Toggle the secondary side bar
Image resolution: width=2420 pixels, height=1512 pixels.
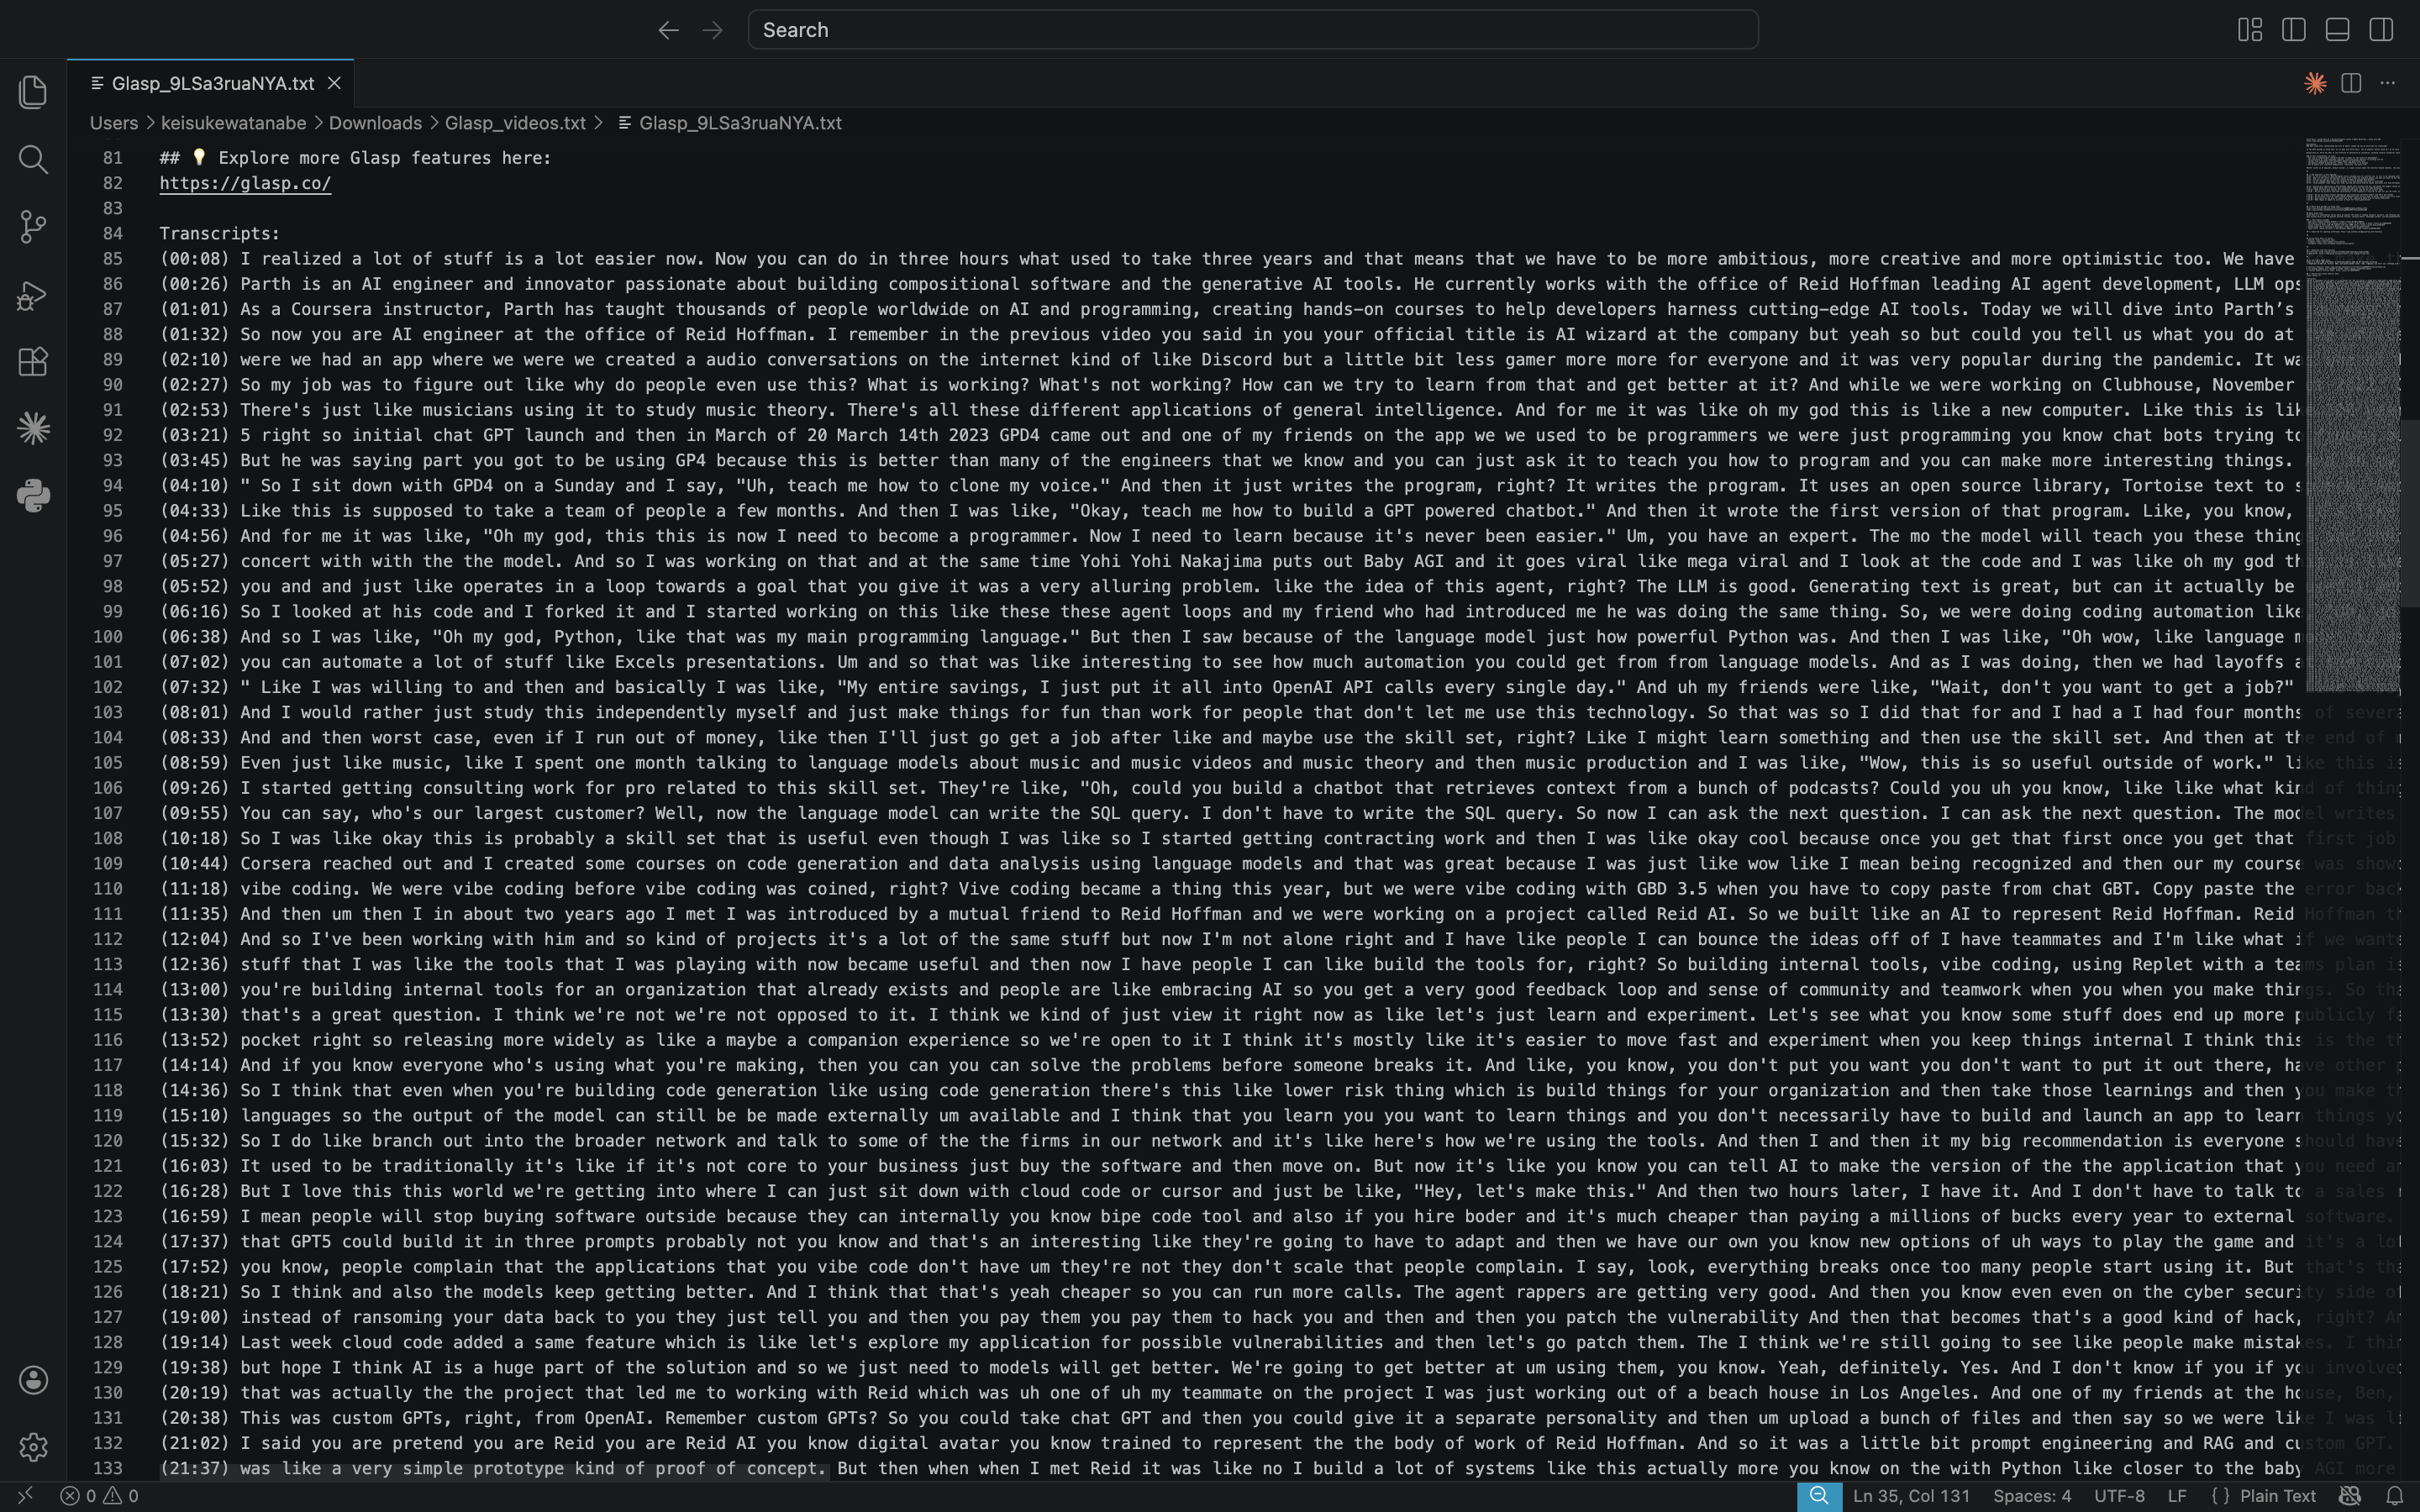pyautogui.click(x=2381, y=30)
